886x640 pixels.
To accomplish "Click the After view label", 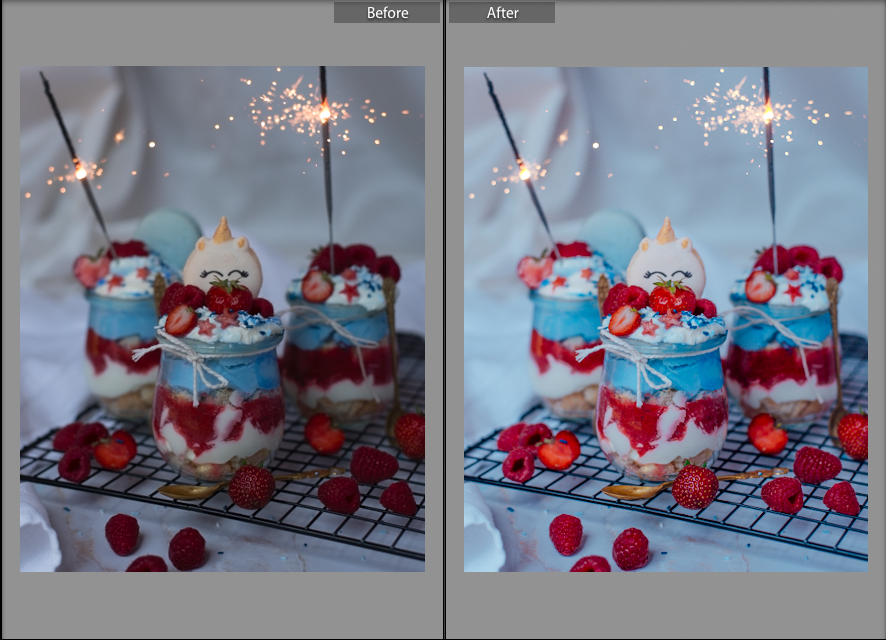I will pyautogui.click(x=502, y=13).
